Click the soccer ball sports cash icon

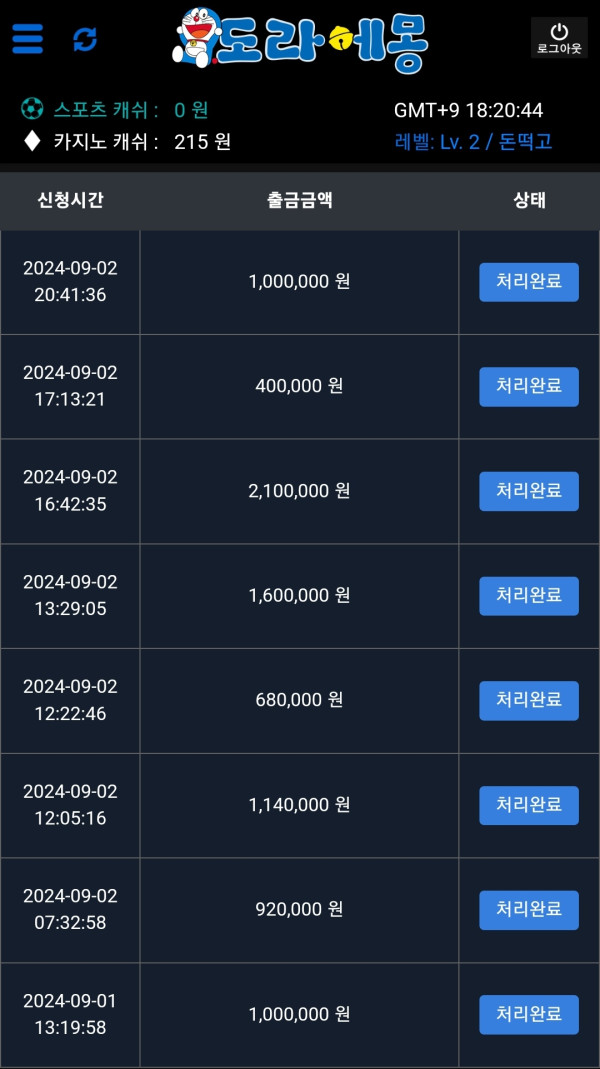[x=32, y=109]
